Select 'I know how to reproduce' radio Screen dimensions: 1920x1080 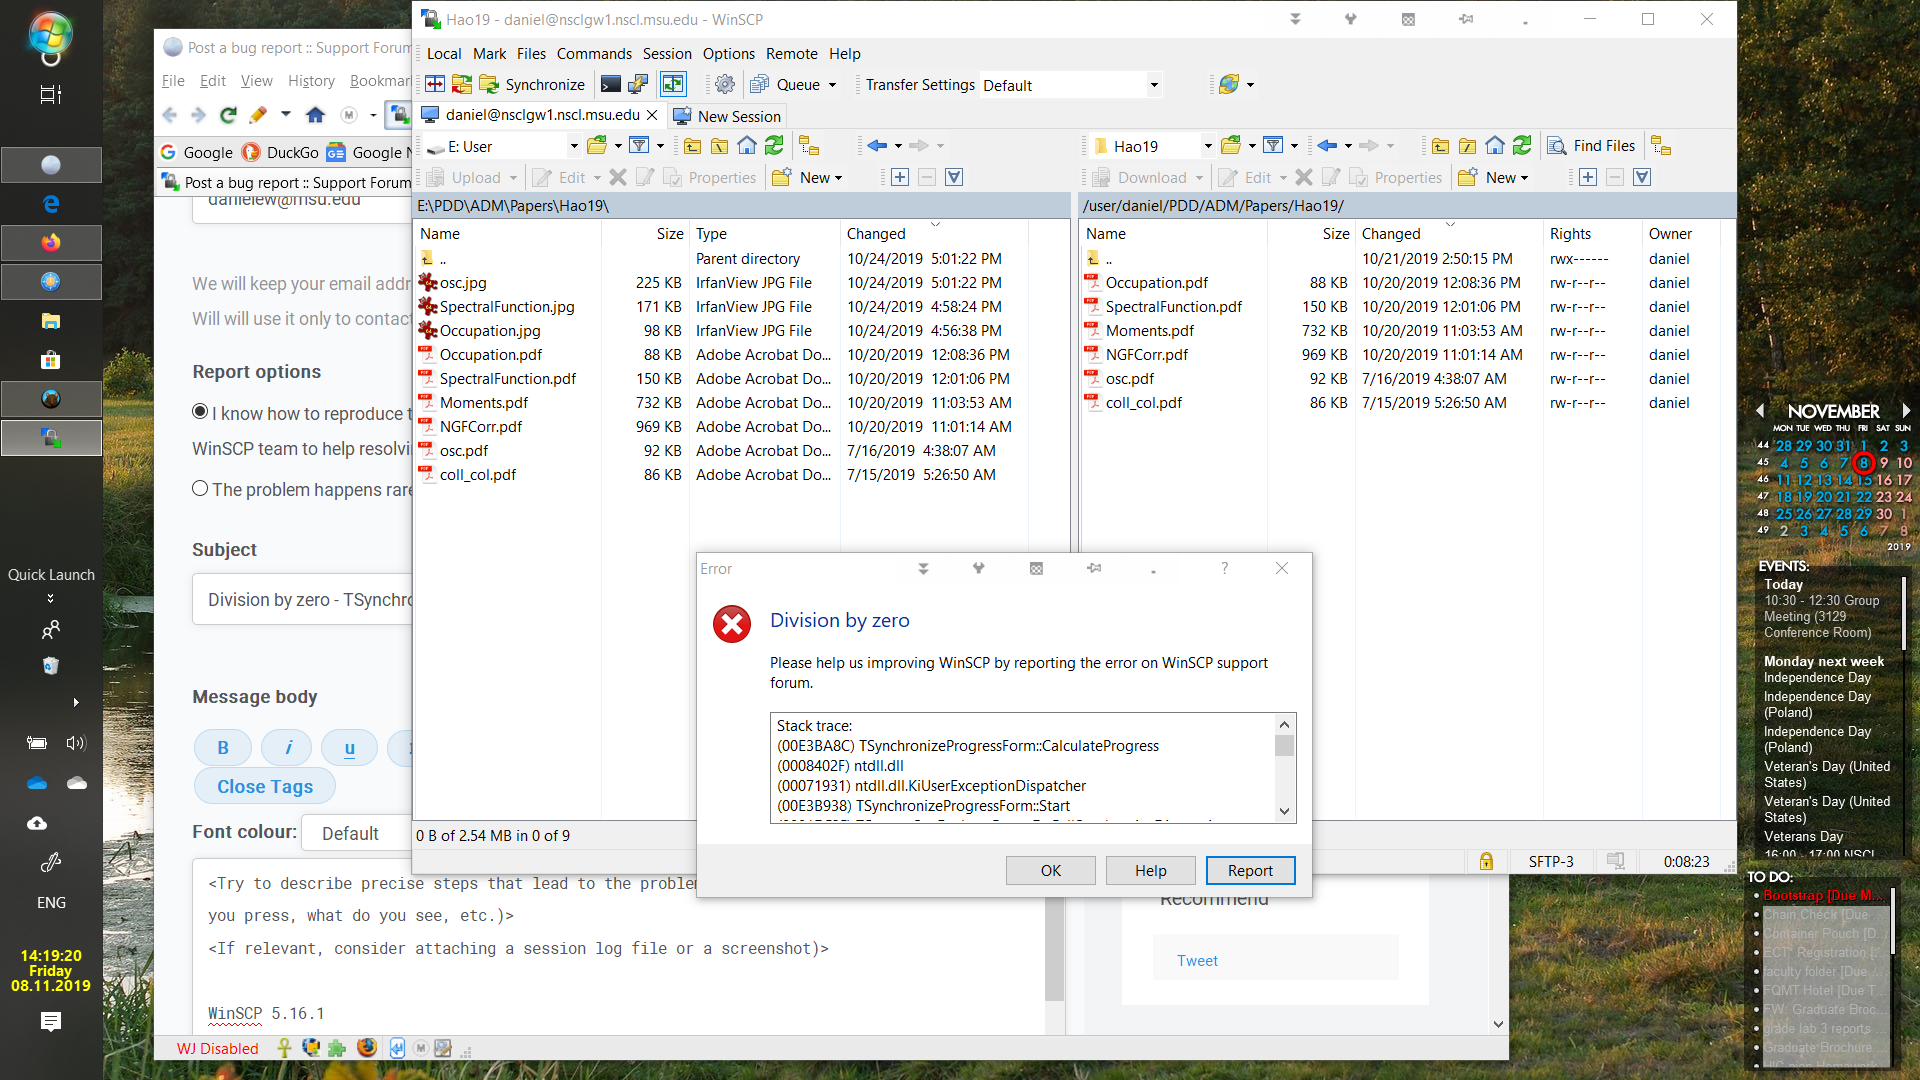click(x=200, y=412)
